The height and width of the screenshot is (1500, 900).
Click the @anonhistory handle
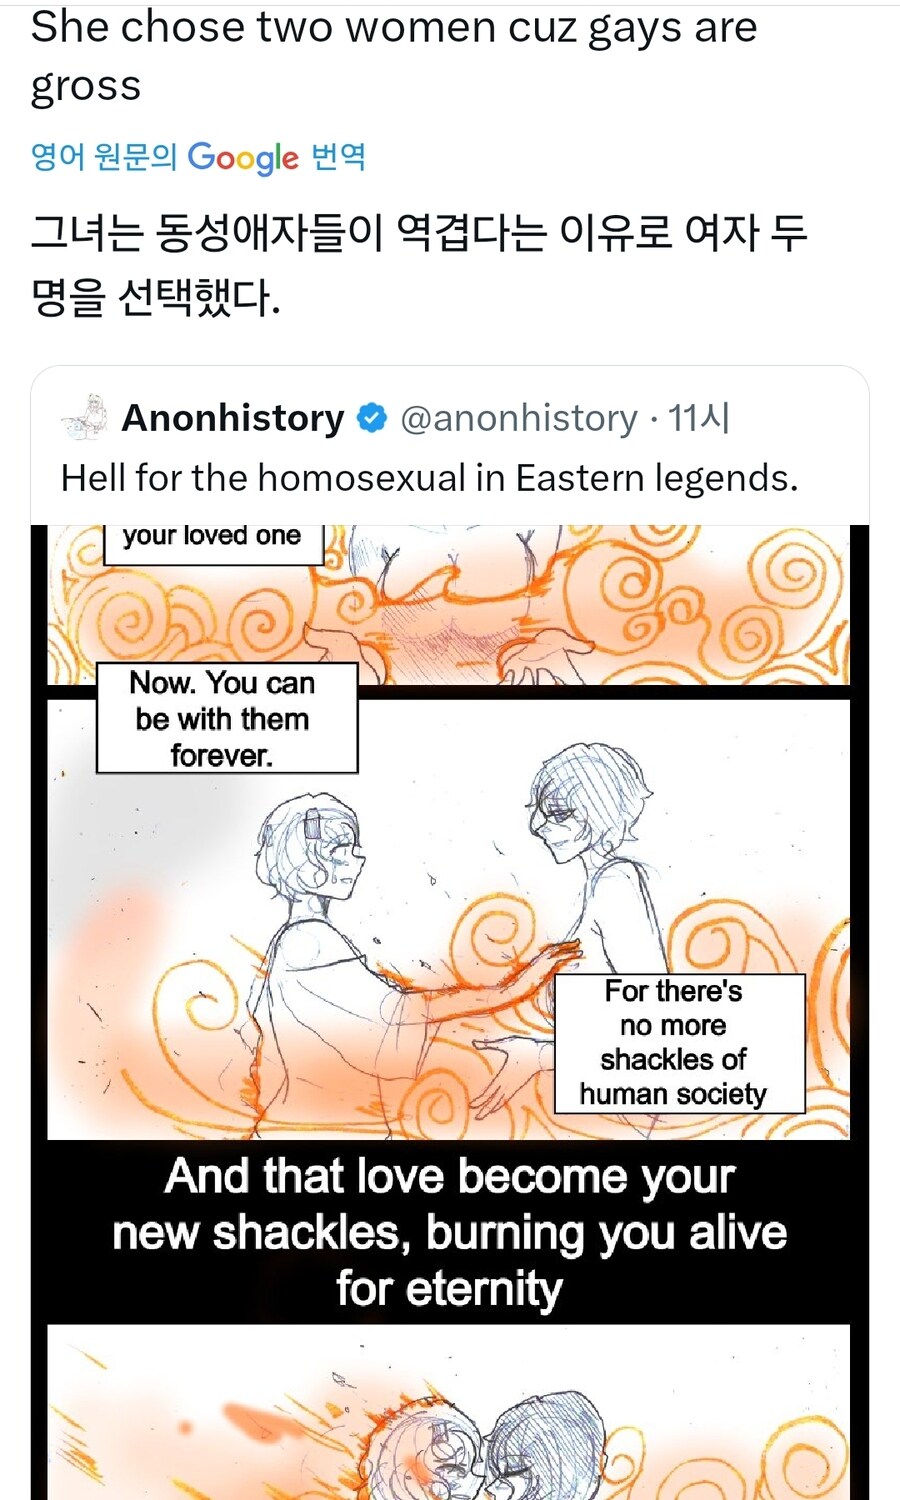[x=519, y=418]
